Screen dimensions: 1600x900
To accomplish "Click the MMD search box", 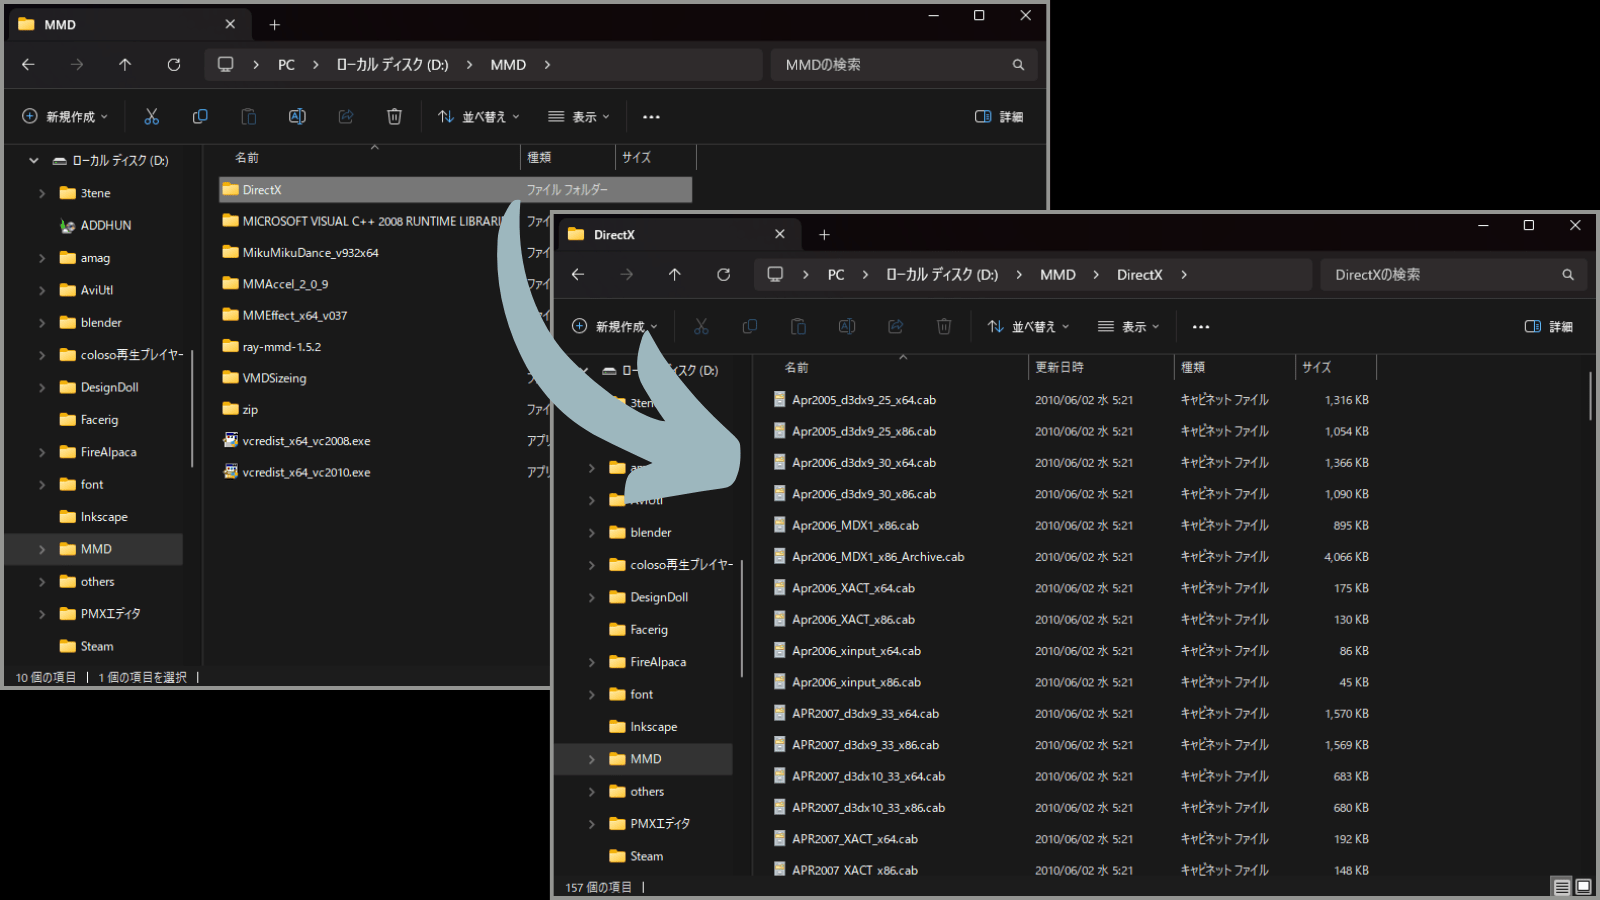I will (x=895, y=65).
